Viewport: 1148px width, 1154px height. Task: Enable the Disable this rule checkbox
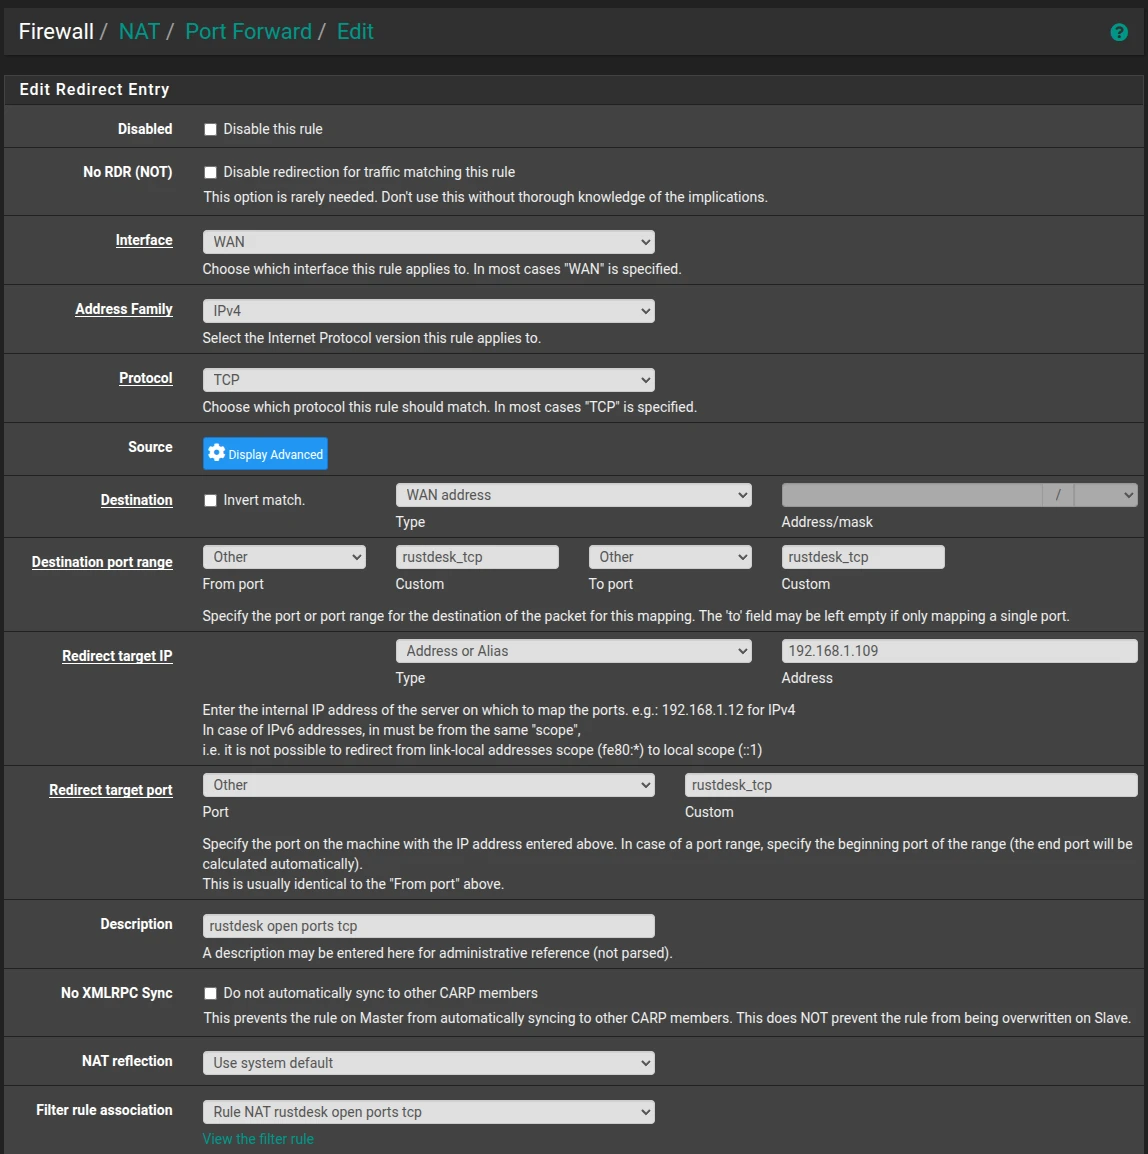(x=210, y=130)
